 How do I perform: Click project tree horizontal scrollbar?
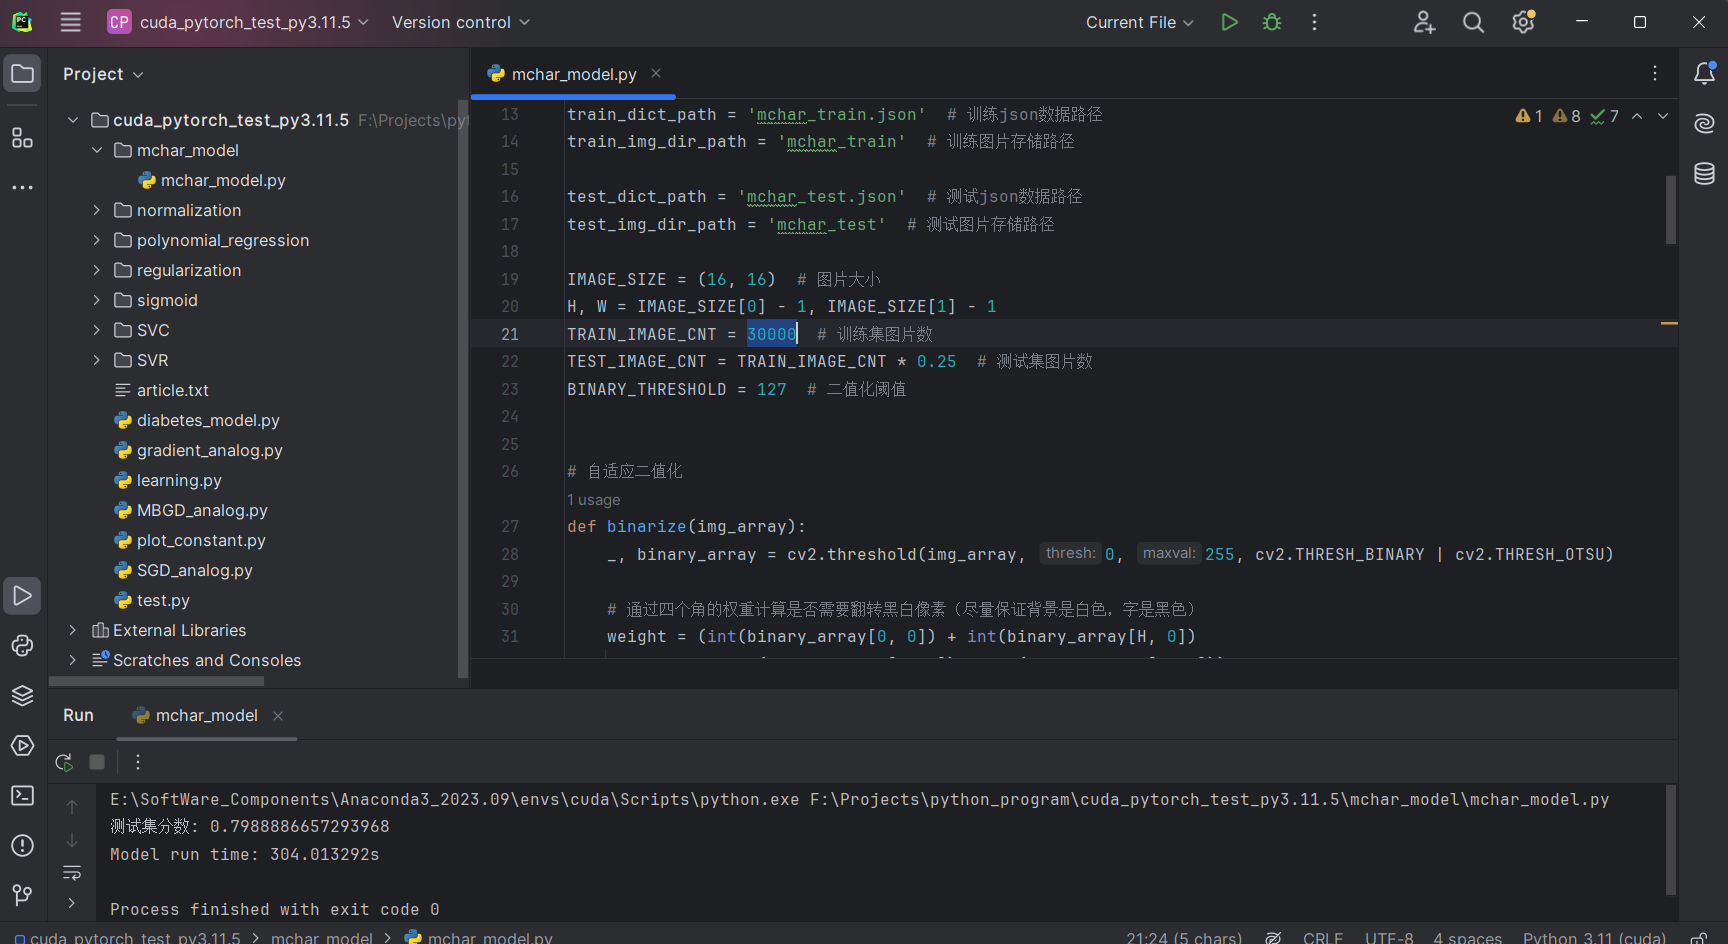(x=156, y=681)
